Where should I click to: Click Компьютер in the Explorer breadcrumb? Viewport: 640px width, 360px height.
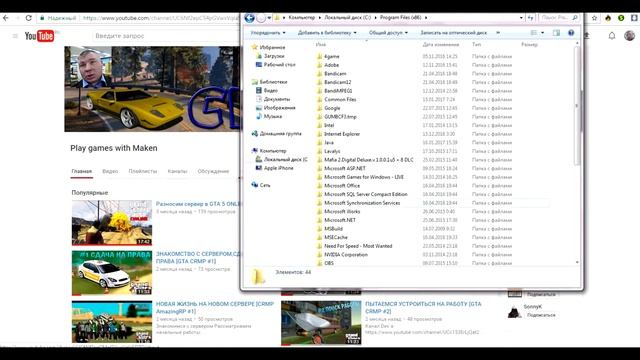(x=302, y=18)
